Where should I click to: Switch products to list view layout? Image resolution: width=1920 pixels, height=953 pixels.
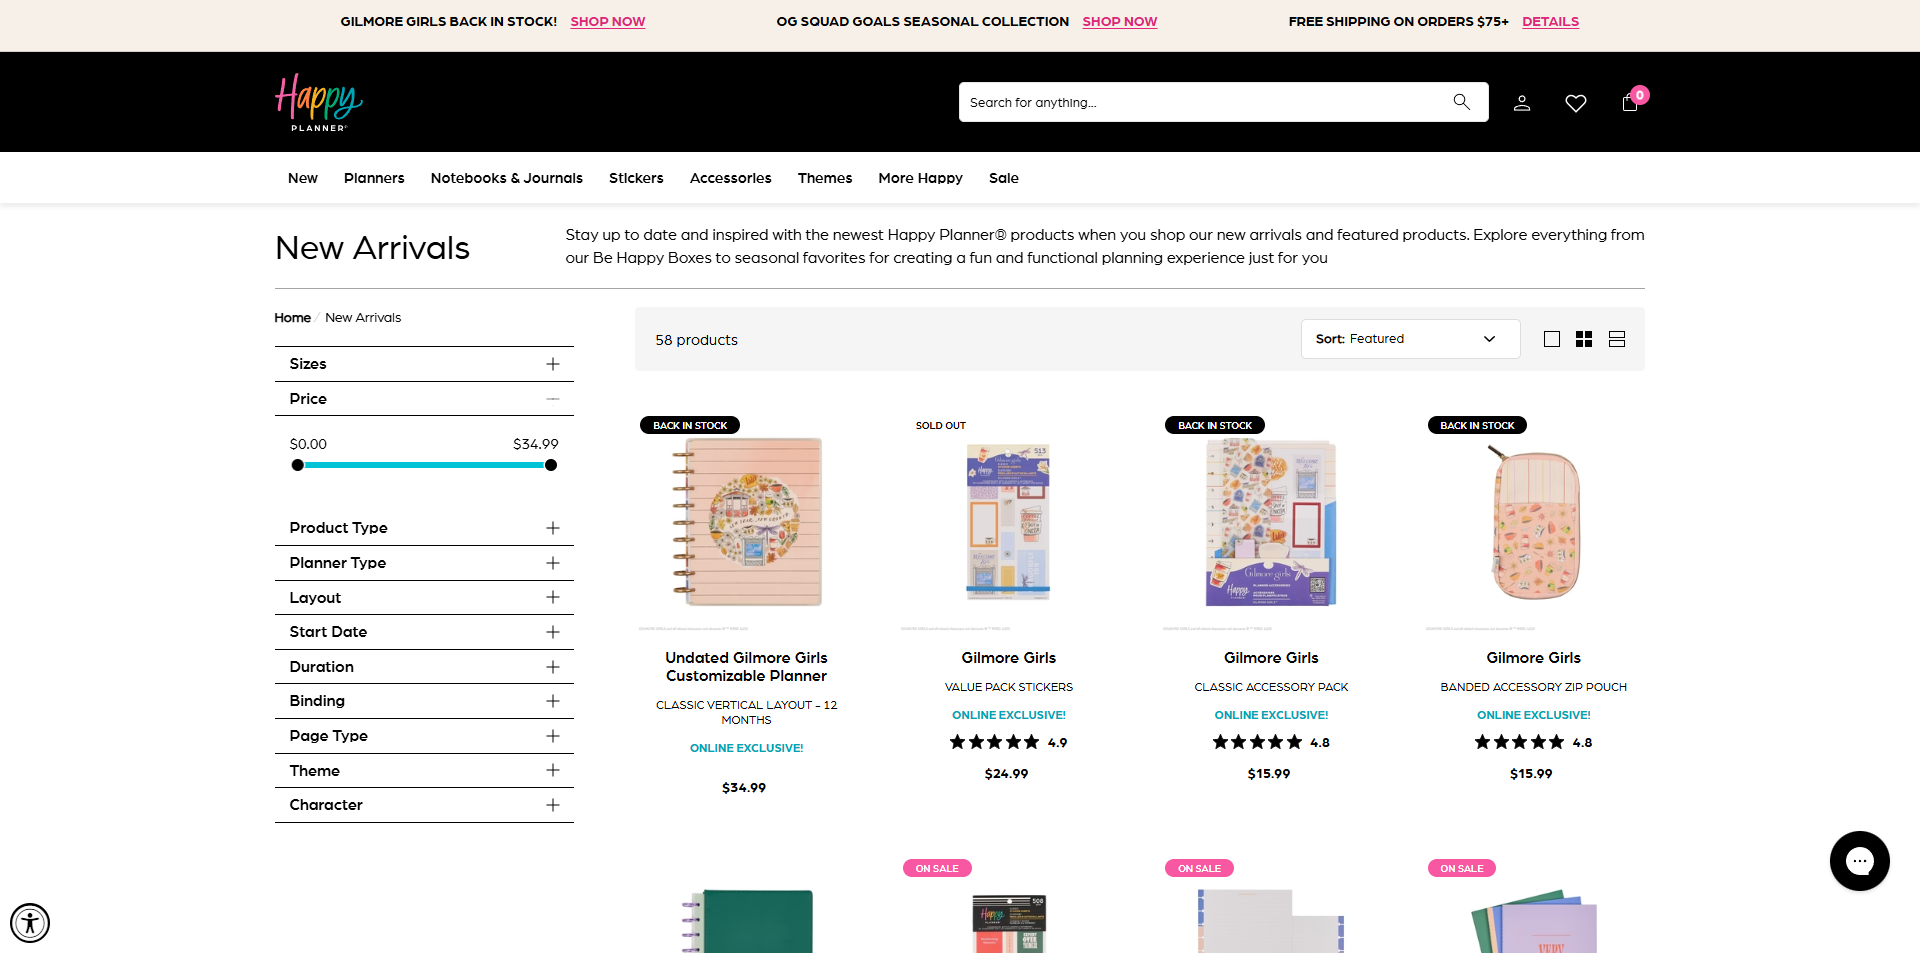pos(1616,339)
